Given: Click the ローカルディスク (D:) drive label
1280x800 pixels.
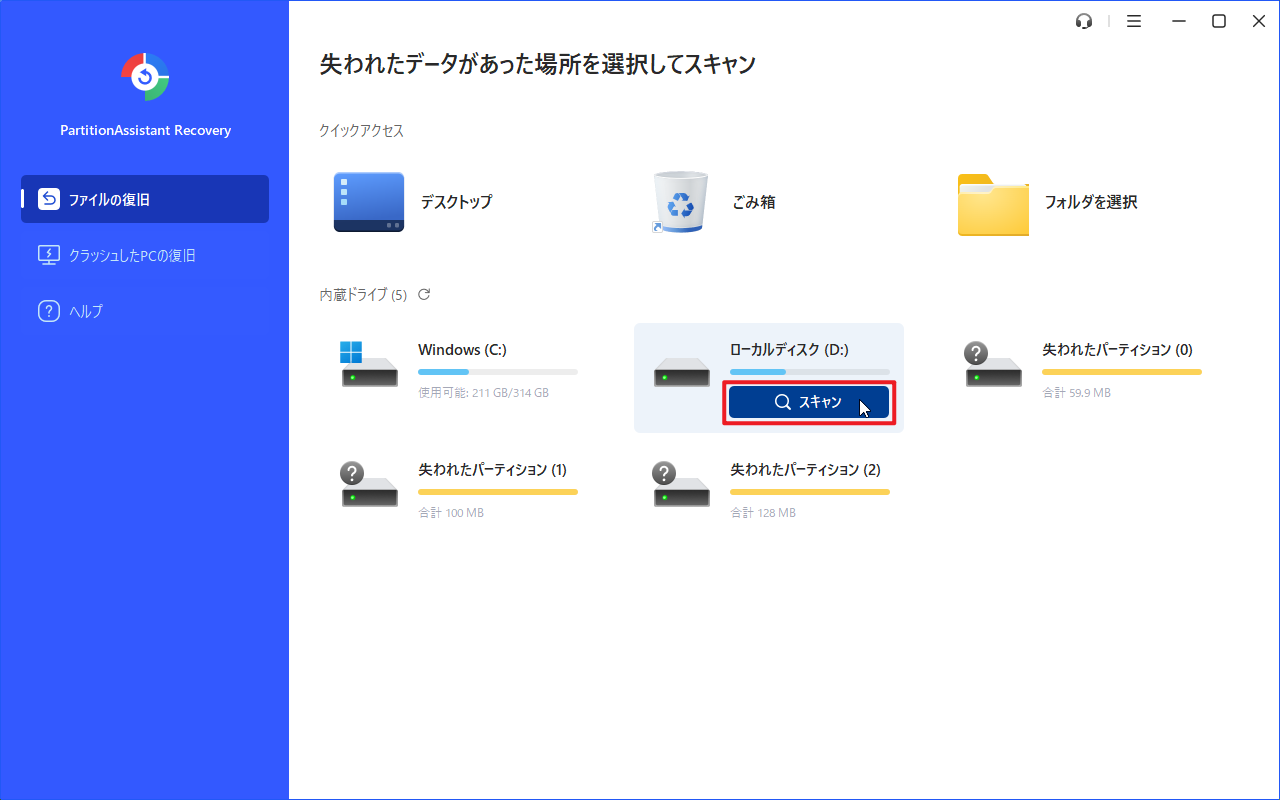Looking at the screenshot, I should coord(788,350).
